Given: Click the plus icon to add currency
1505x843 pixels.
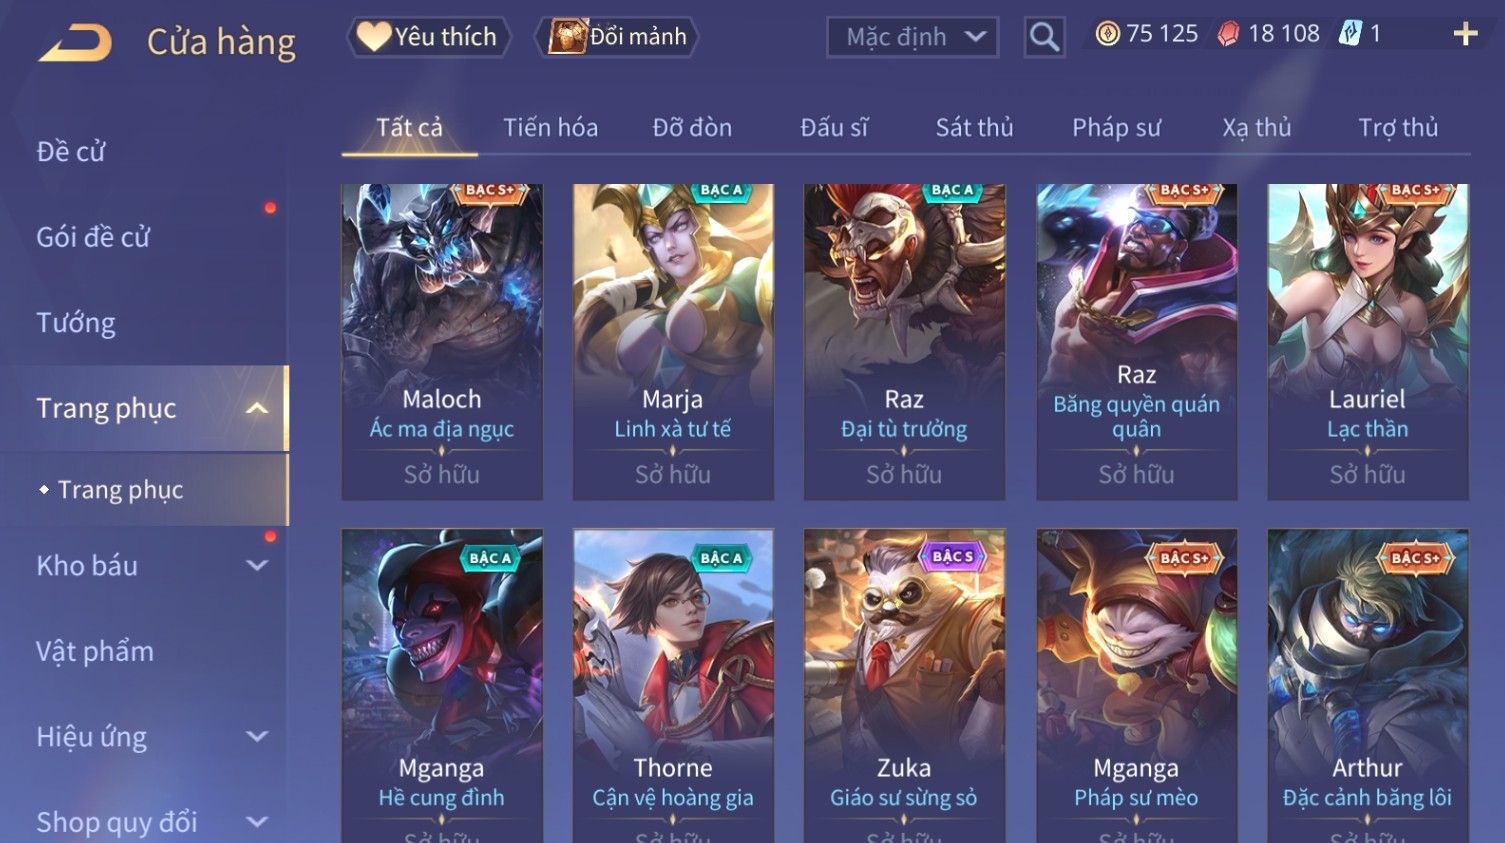Looking at the screenshot, I should tap(1465, 34).
